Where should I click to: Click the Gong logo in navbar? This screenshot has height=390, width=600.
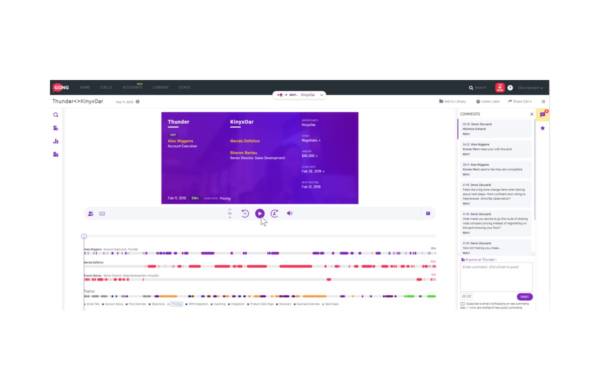click(61, 88)
